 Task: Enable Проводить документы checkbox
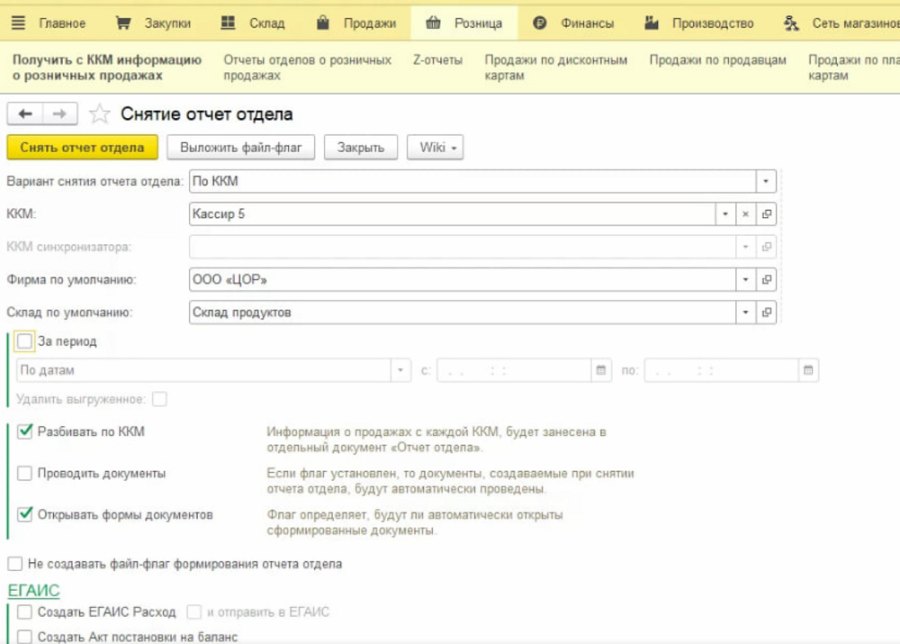click(x=24, y=474)
